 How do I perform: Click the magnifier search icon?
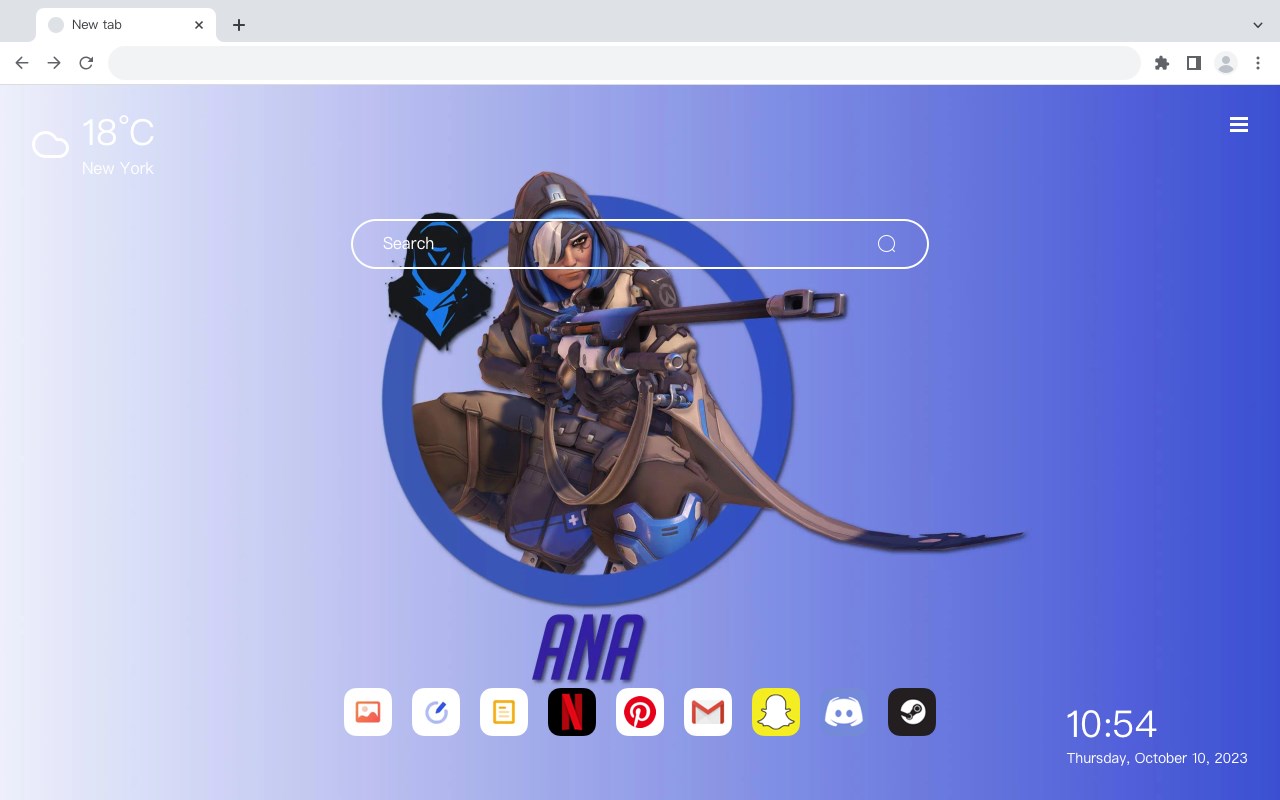[886, 244]
